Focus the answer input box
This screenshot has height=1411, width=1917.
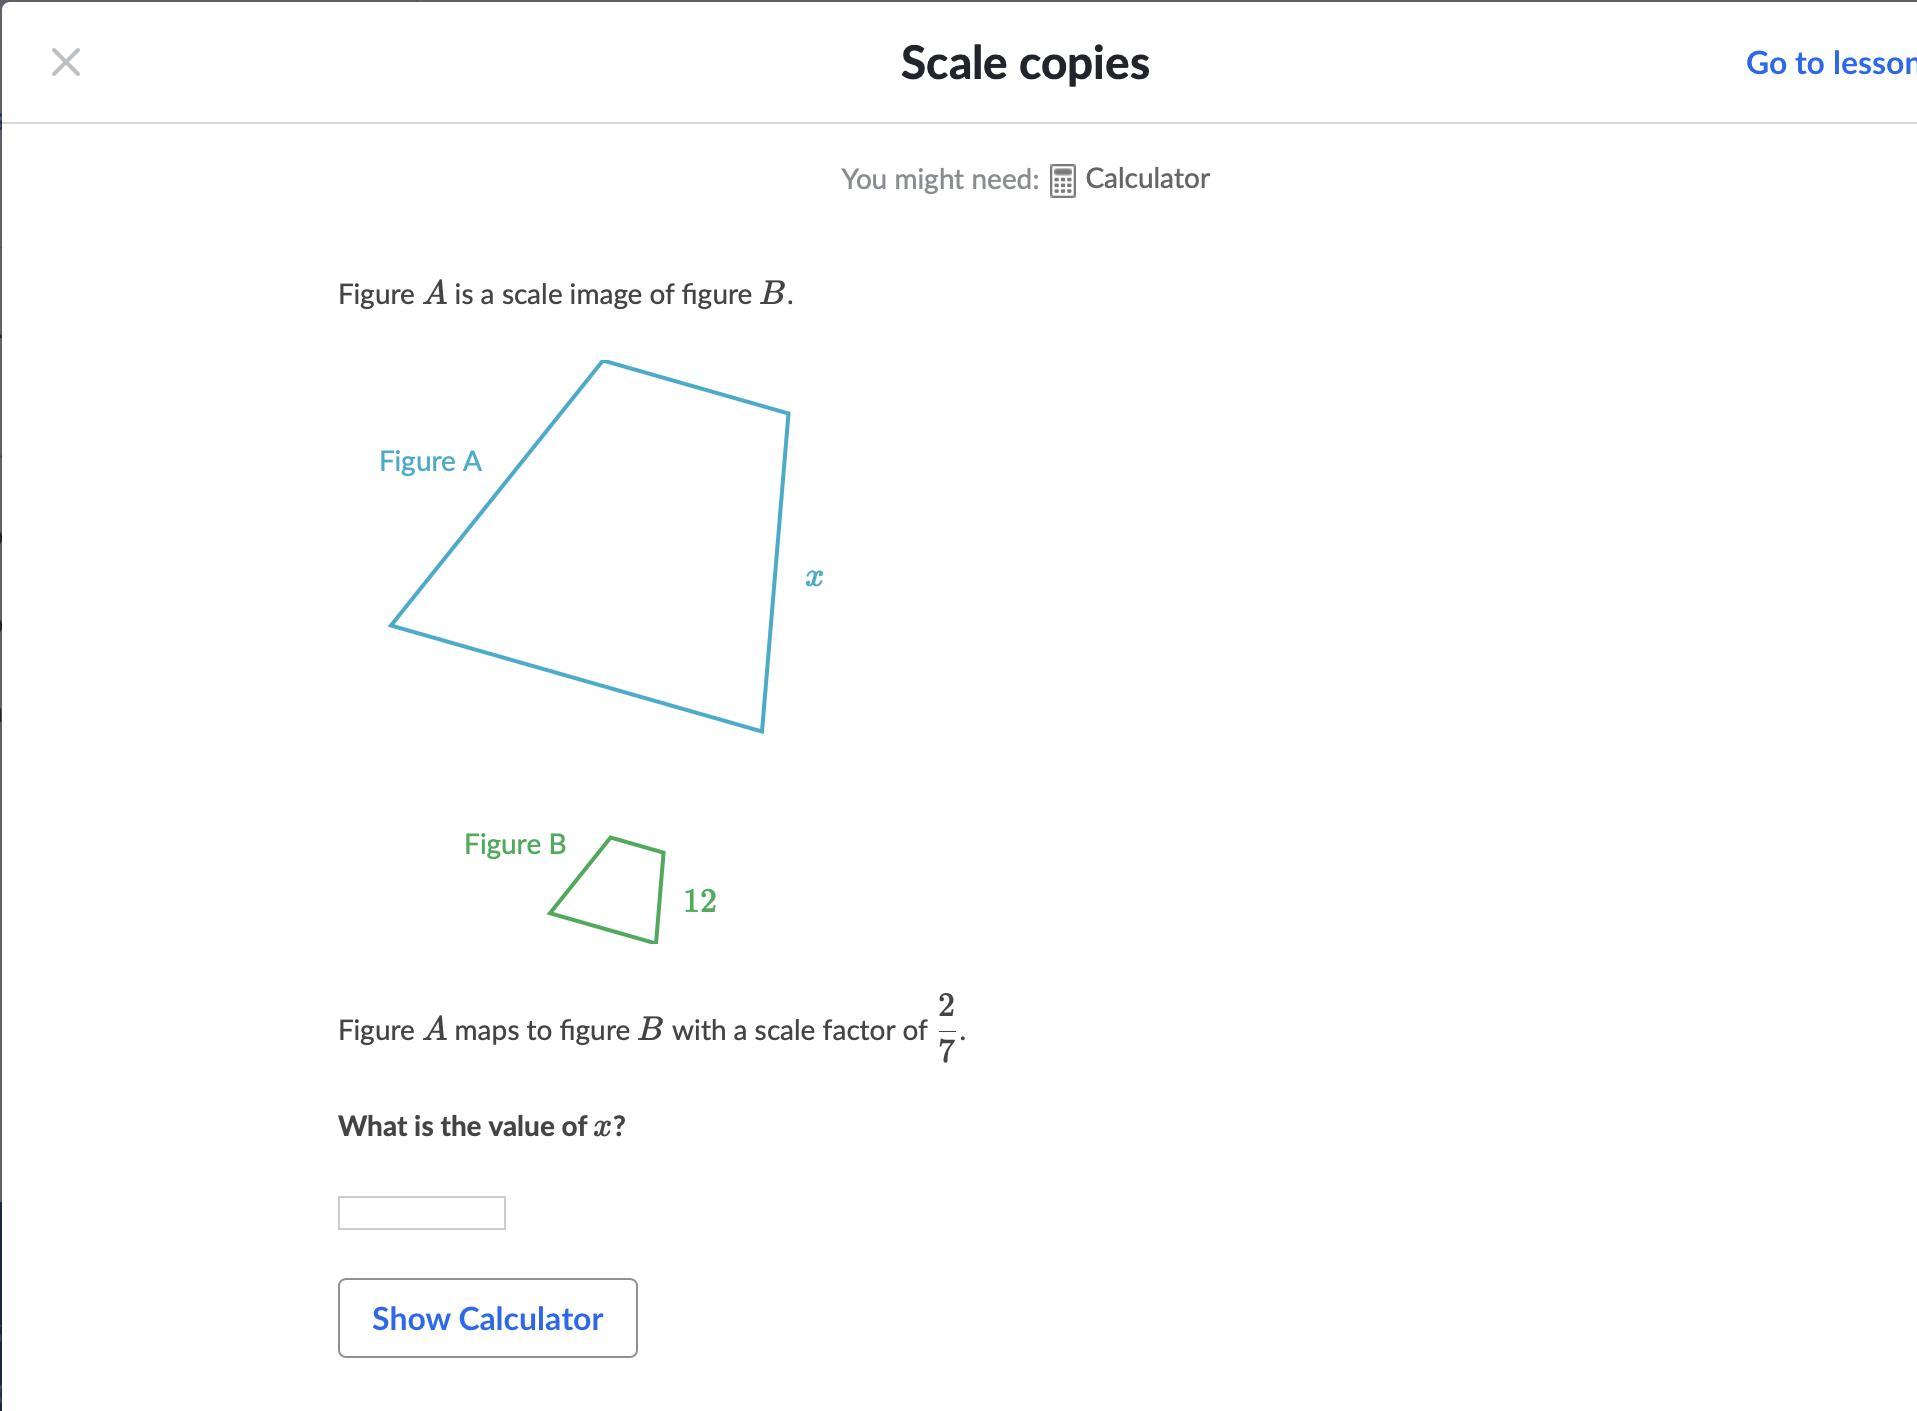(x=421, y=1213)
